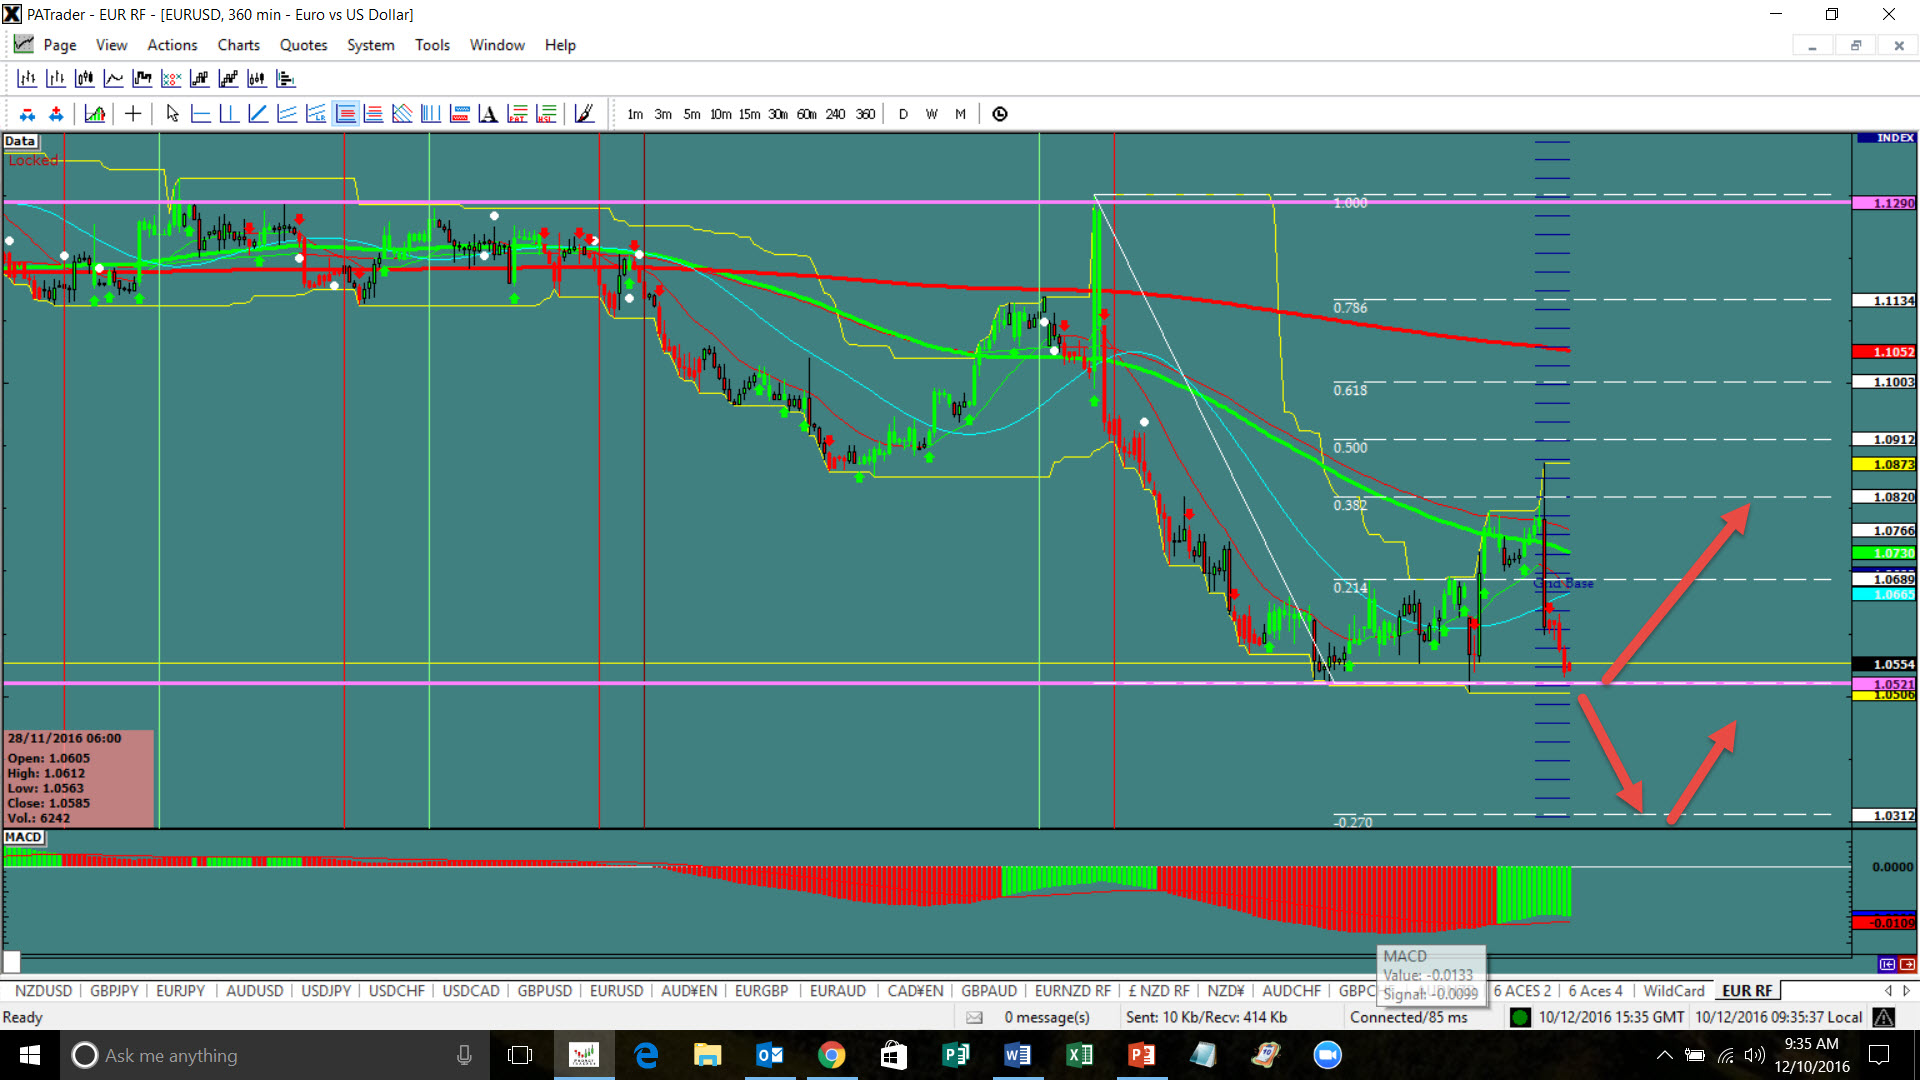Open the Page menu

coord(60,45)
